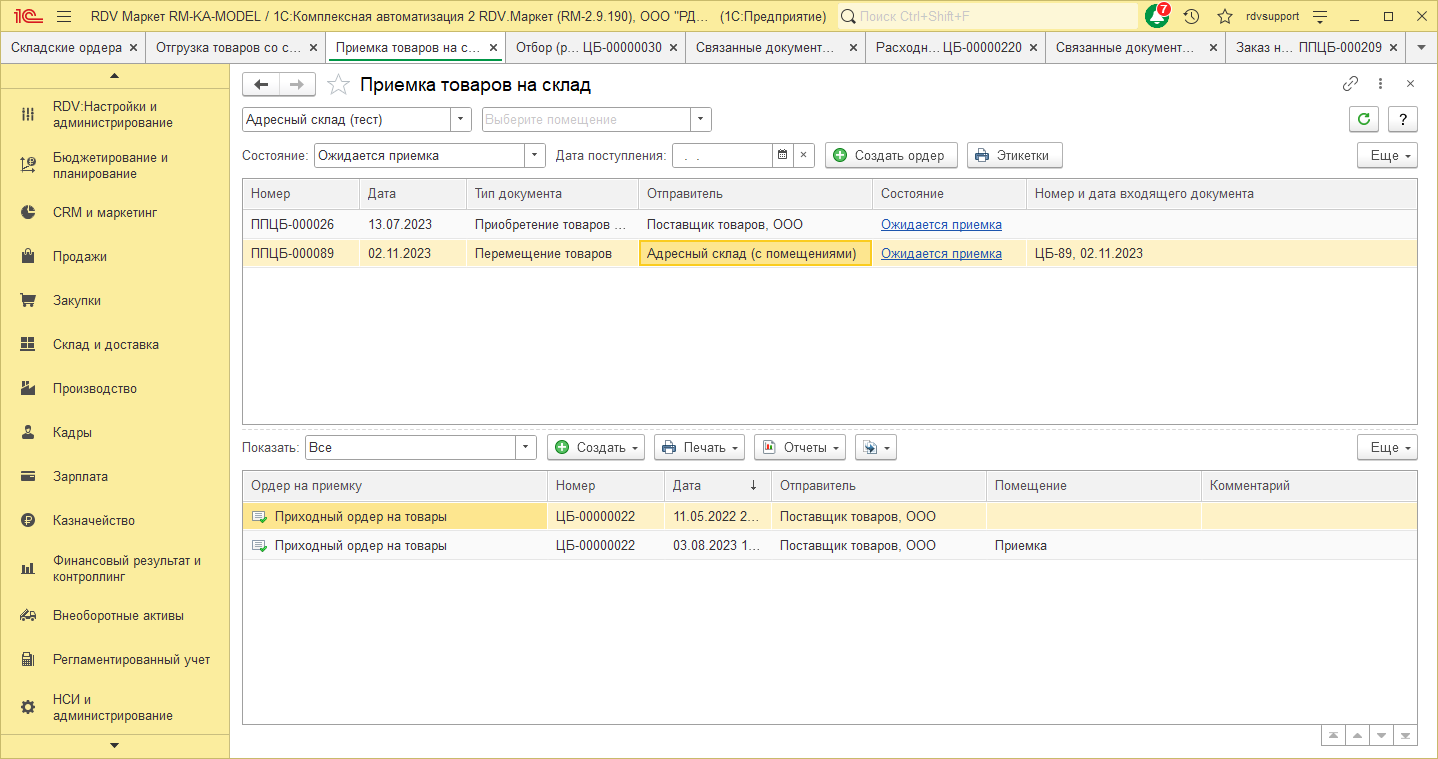Open the main hamburger menu
This screenshot has width=1438, height=759.
(64, 17)
